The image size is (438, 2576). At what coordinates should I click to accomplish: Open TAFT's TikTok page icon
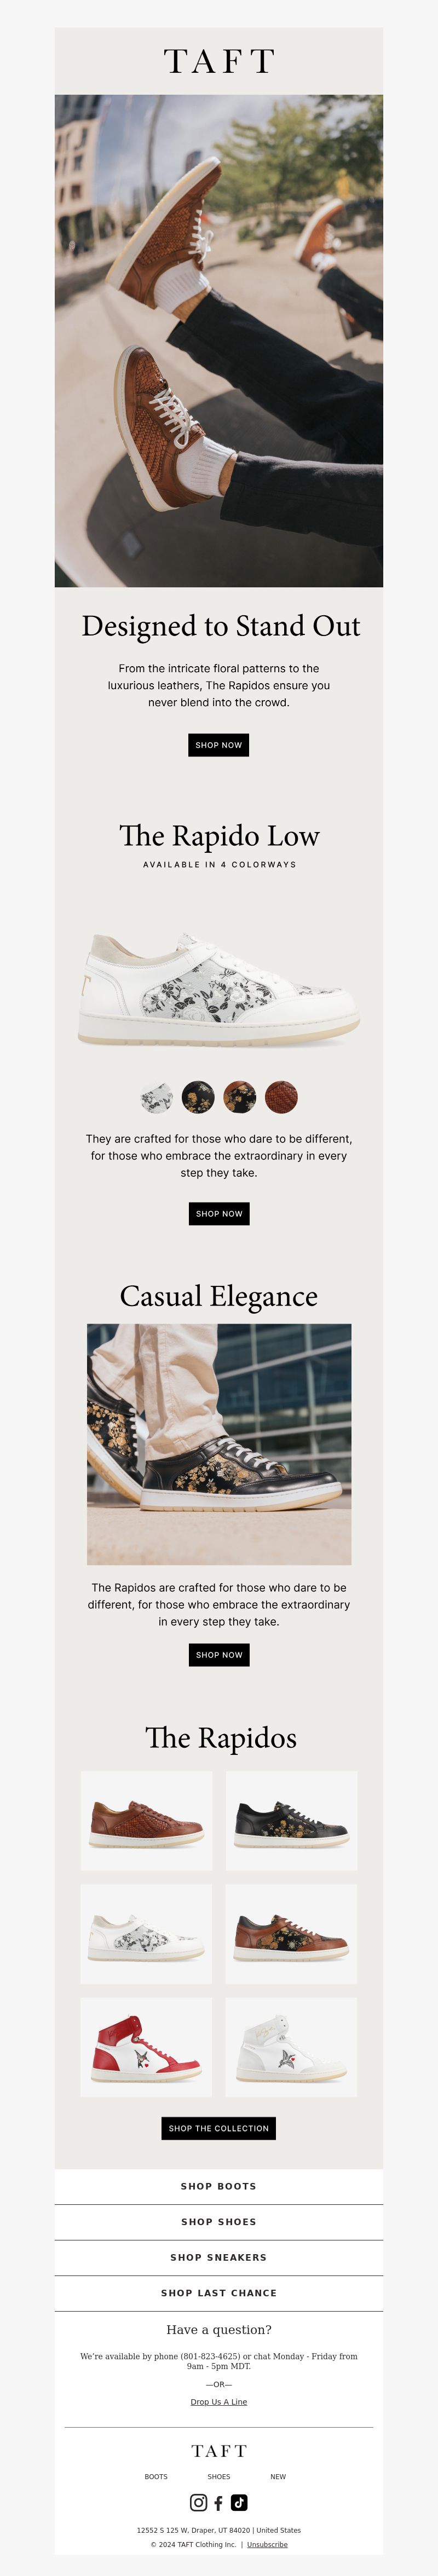click(x=239, y=2502)
